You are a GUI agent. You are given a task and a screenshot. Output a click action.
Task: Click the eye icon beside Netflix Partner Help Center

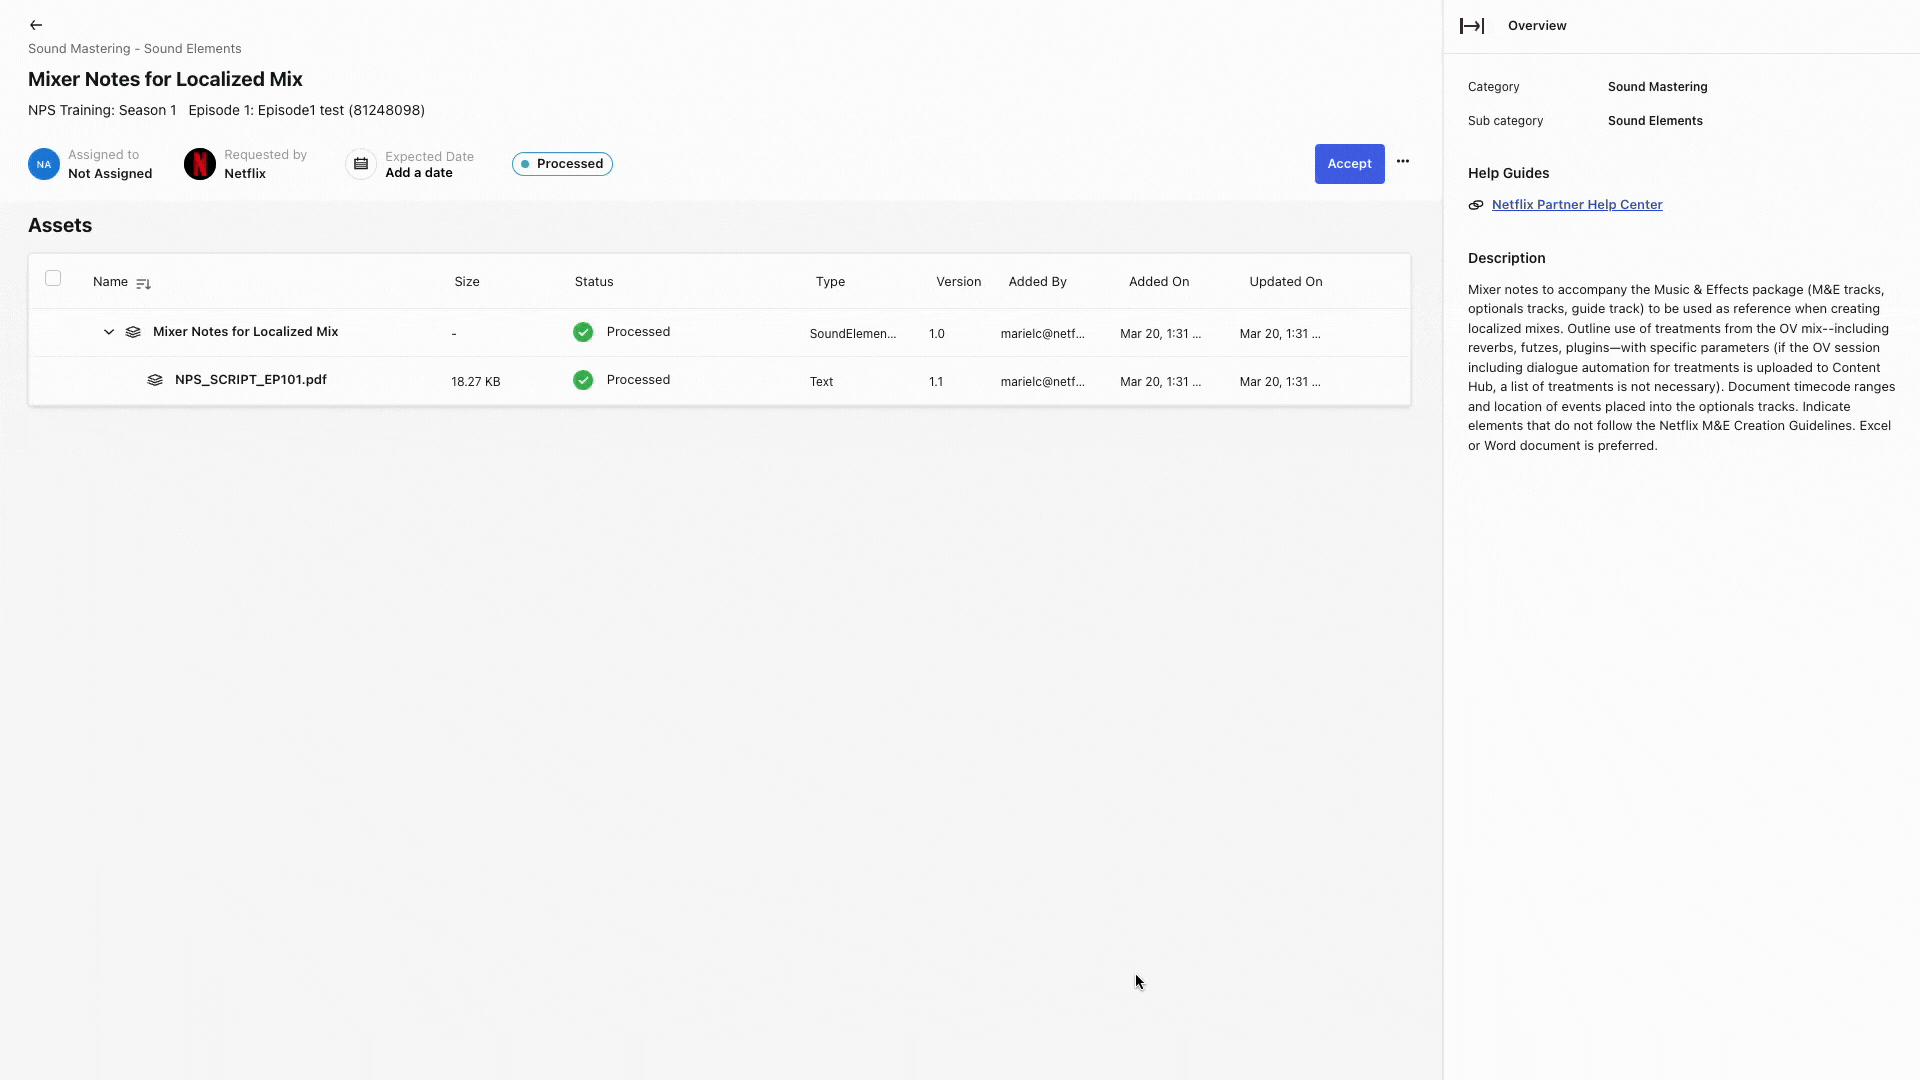[x=1476, y=205]
